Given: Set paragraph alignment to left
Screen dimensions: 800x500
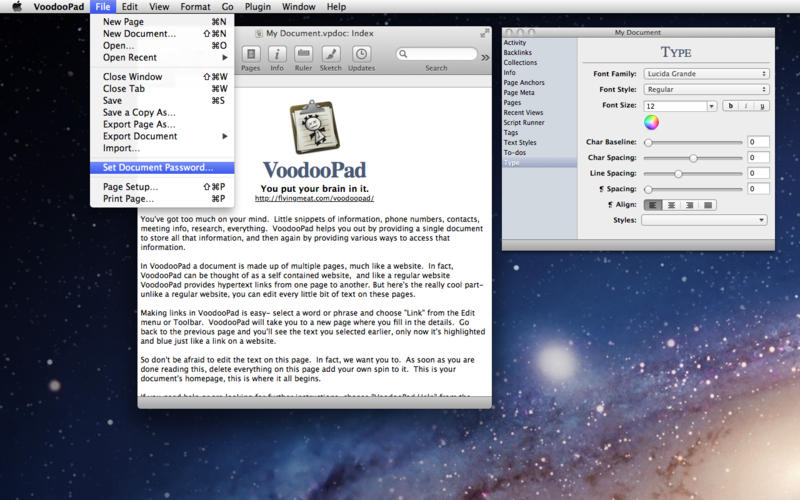Looking at the screenshot, I should pos(653,205).
